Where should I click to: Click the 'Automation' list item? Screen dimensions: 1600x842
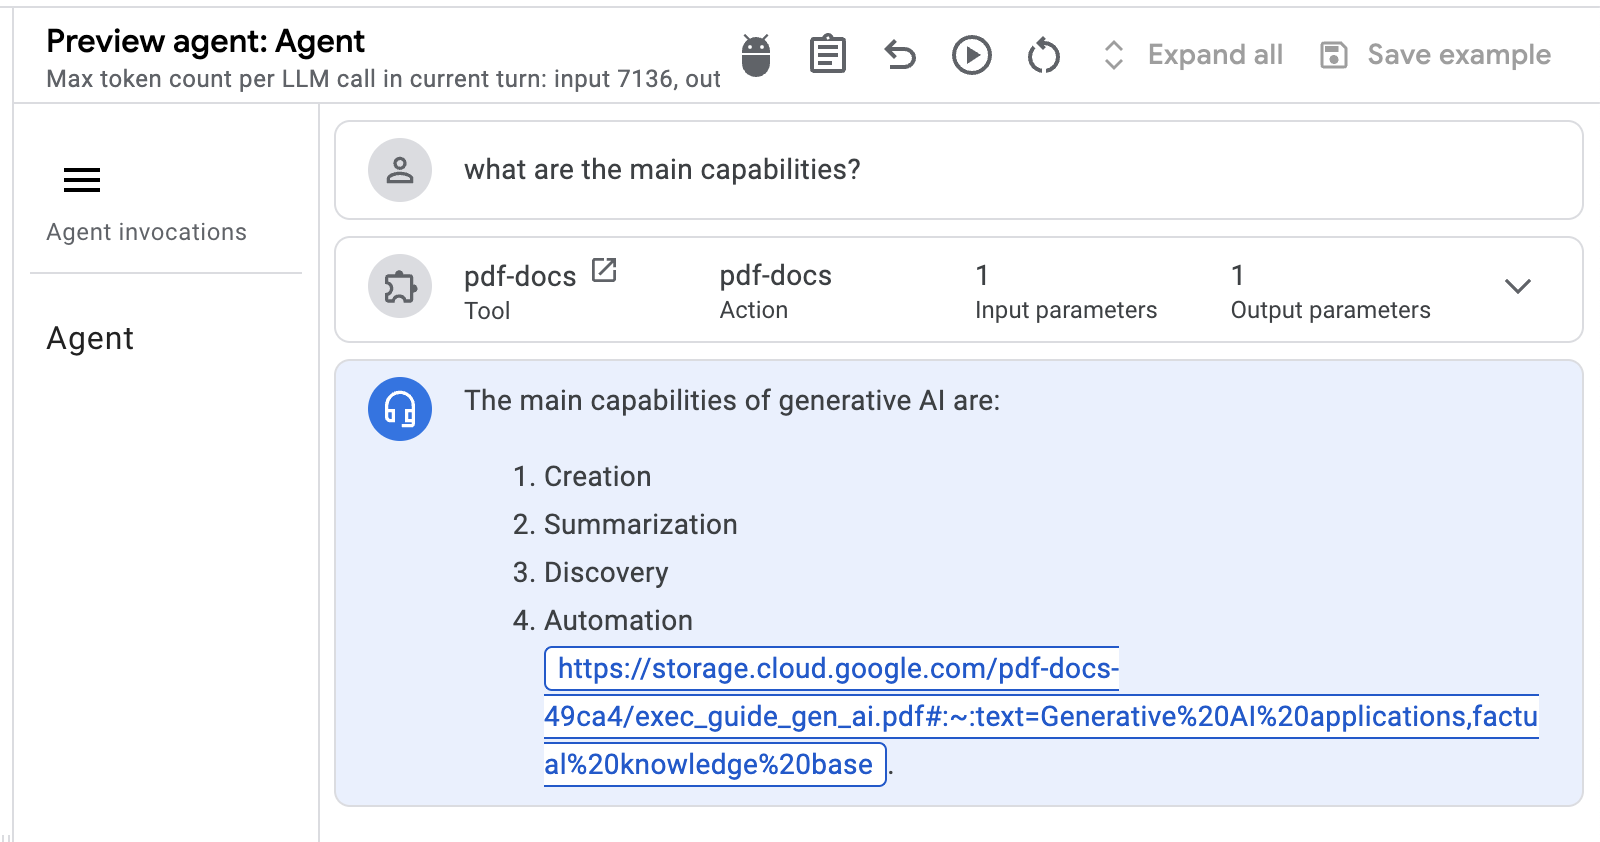tap(618, 621)
